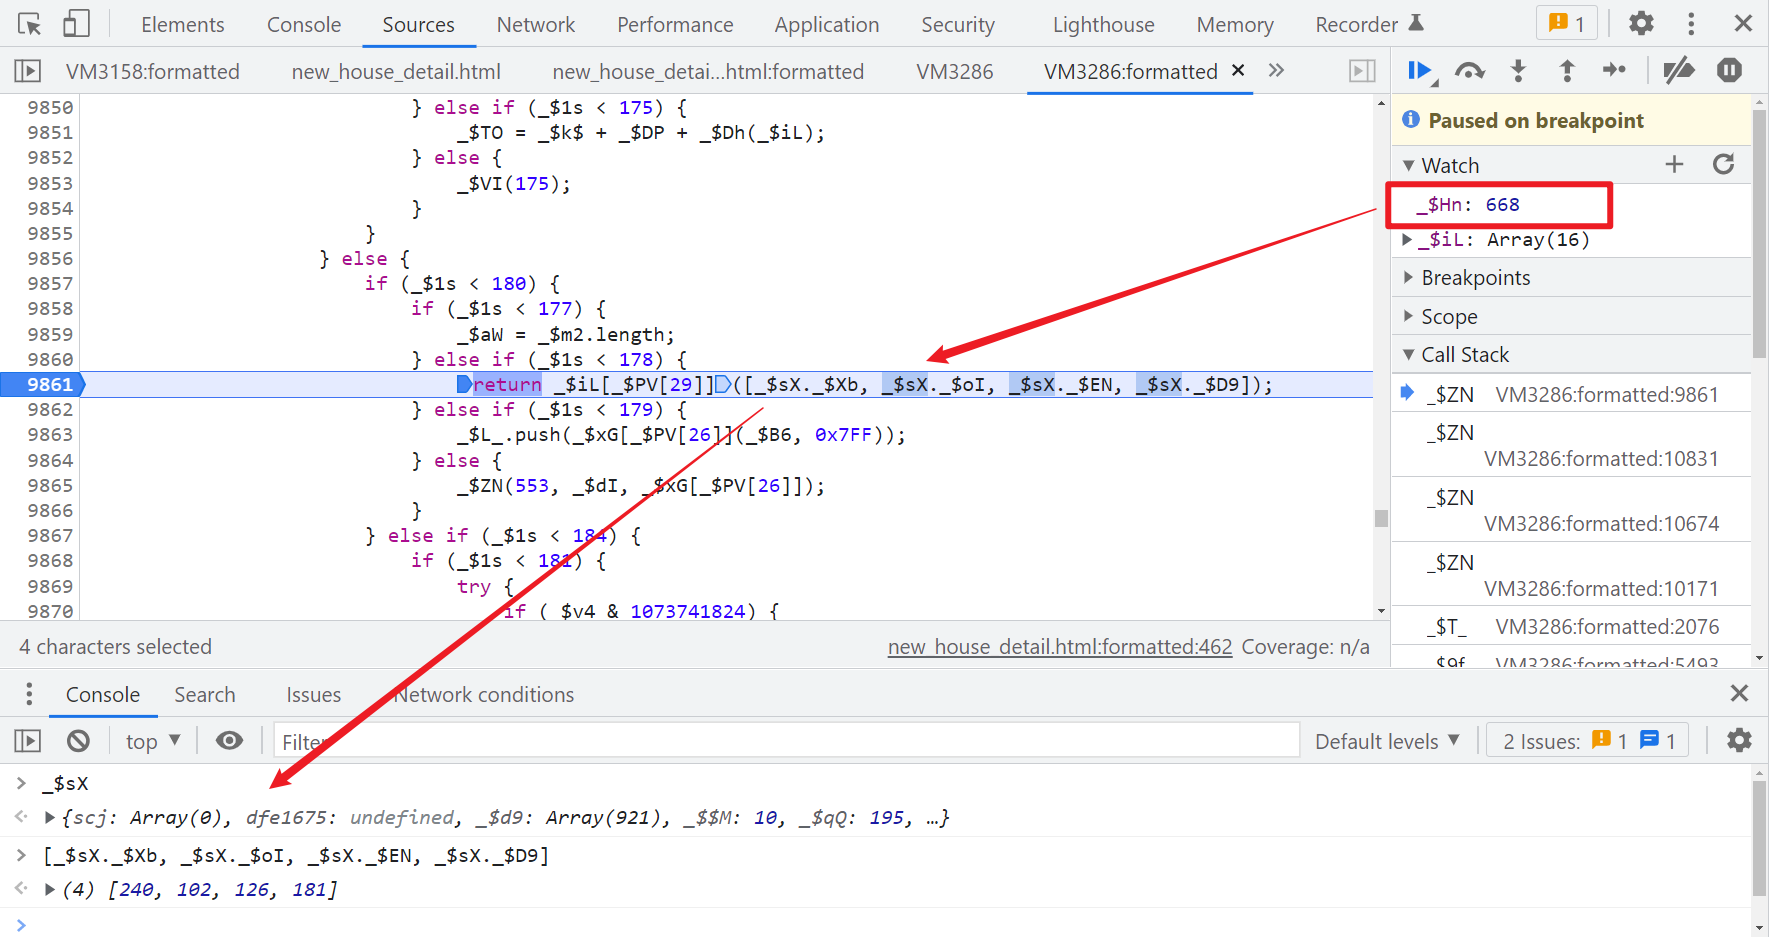Open the Network conditions drawer tab
The height and width of the screenshot is (937, 1769).
click(484, 694)
